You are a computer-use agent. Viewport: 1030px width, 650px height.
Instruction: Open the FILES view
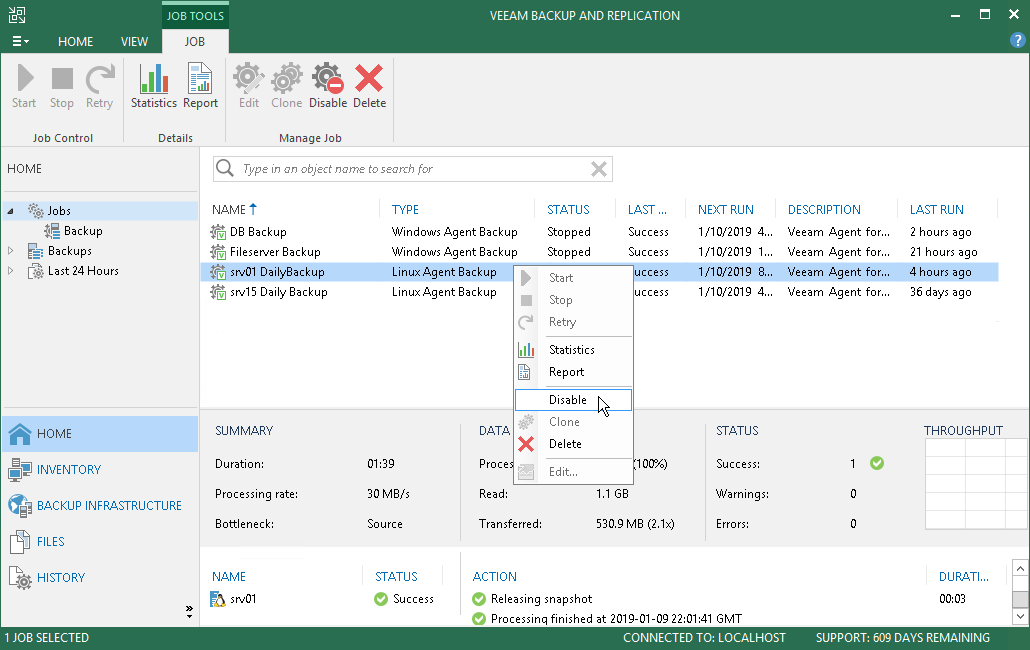(51, 542)
